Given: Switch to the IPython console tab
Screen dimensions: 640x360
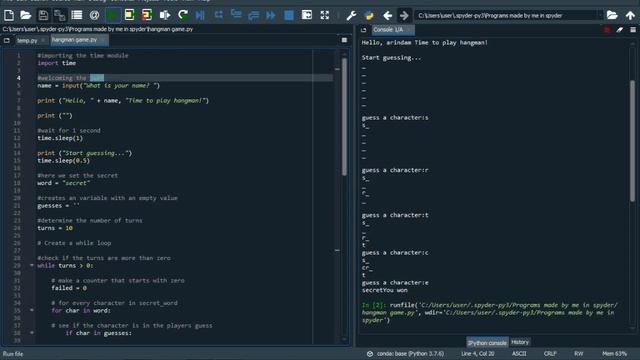Looking at the screenshot, I should point(487,342).
